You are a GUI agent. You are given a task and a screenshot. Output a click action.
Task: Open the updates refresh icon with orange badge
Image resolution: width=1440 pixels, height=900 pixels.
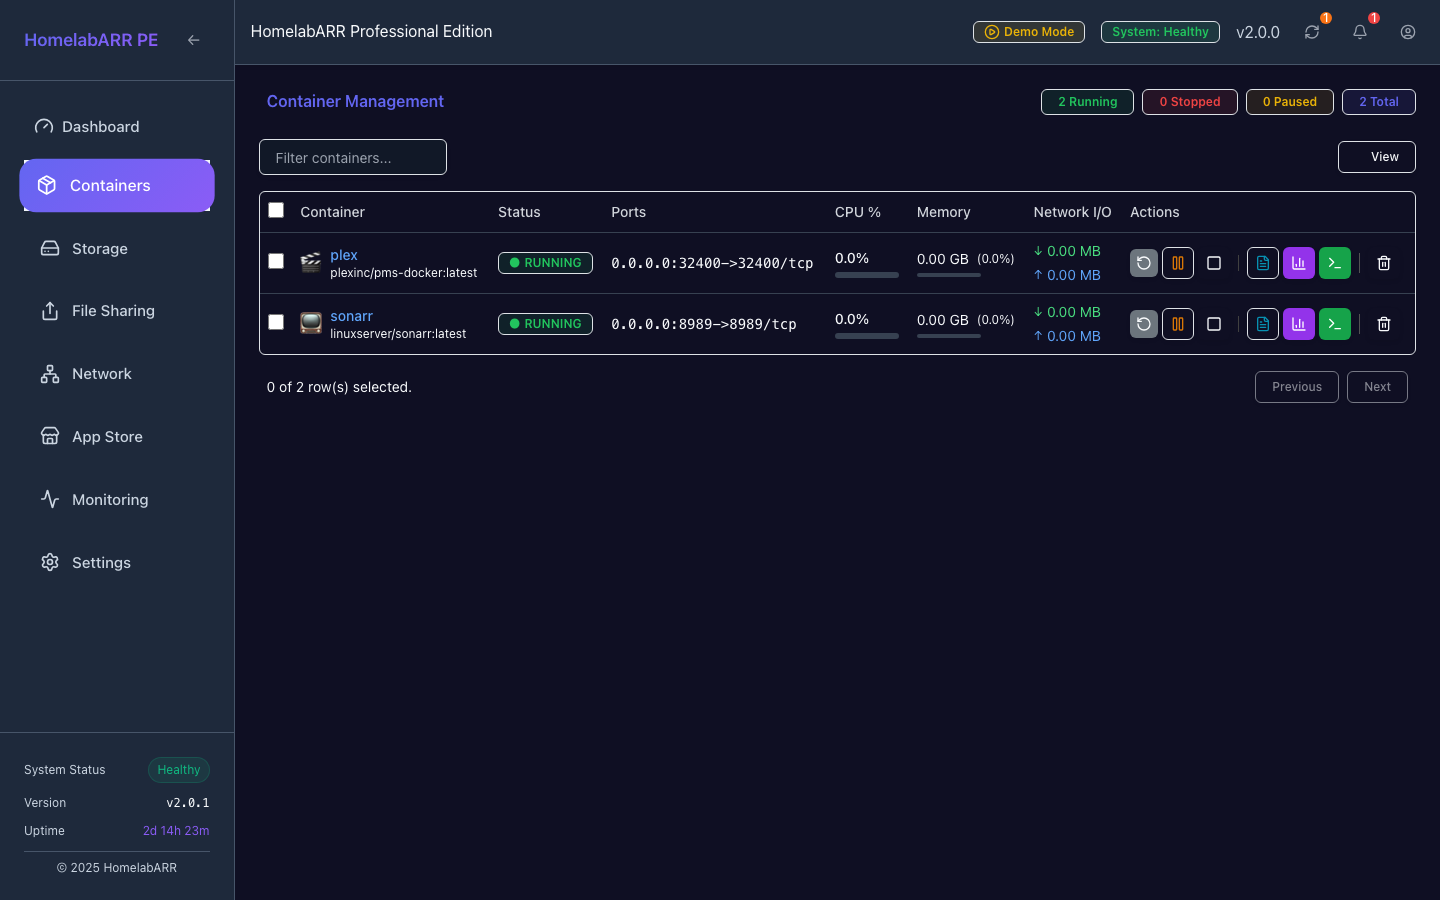coord(1311,32)
